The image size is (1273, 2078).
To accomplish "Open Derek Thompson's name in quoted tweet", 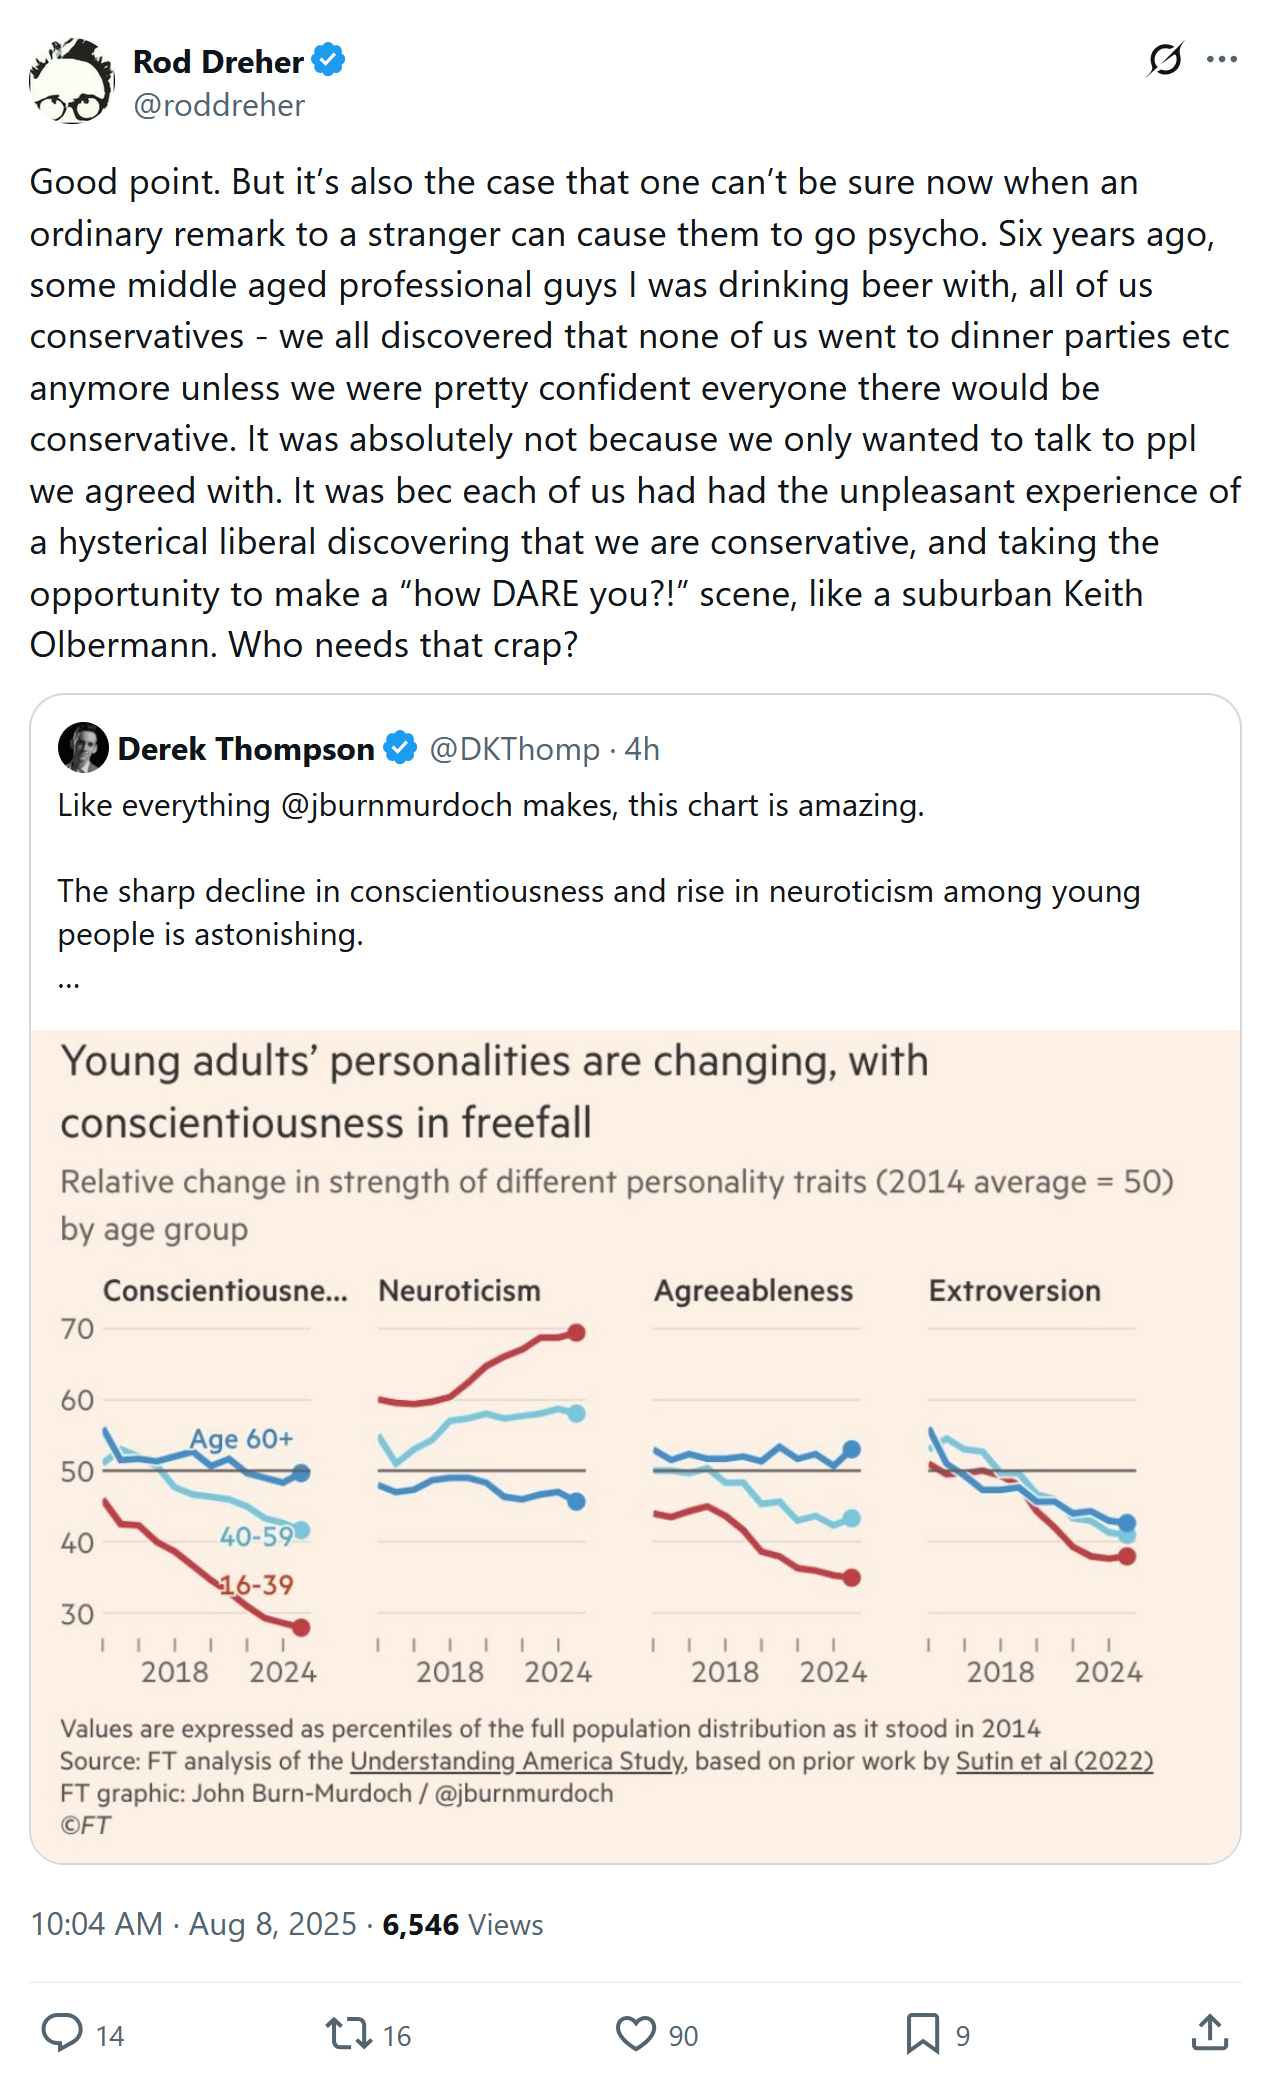I will tap(246, 749).
